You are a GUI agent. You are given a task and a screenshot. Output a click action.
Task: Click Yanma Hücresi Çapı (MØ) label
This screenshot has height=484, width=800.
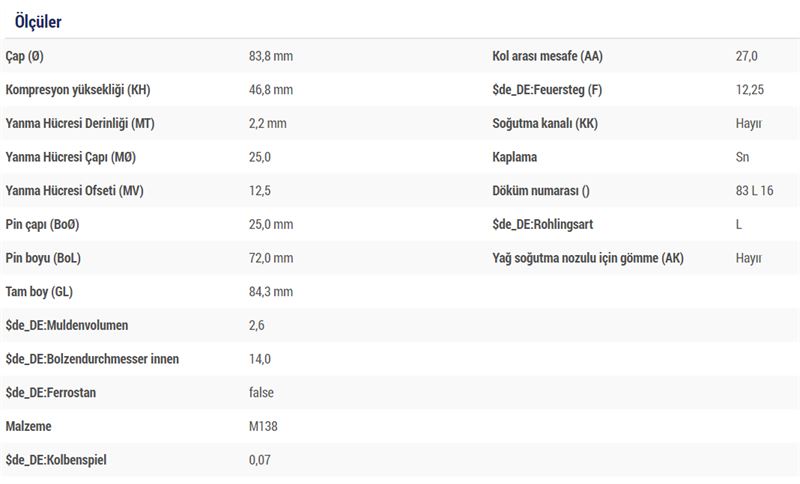pos(71,157)
